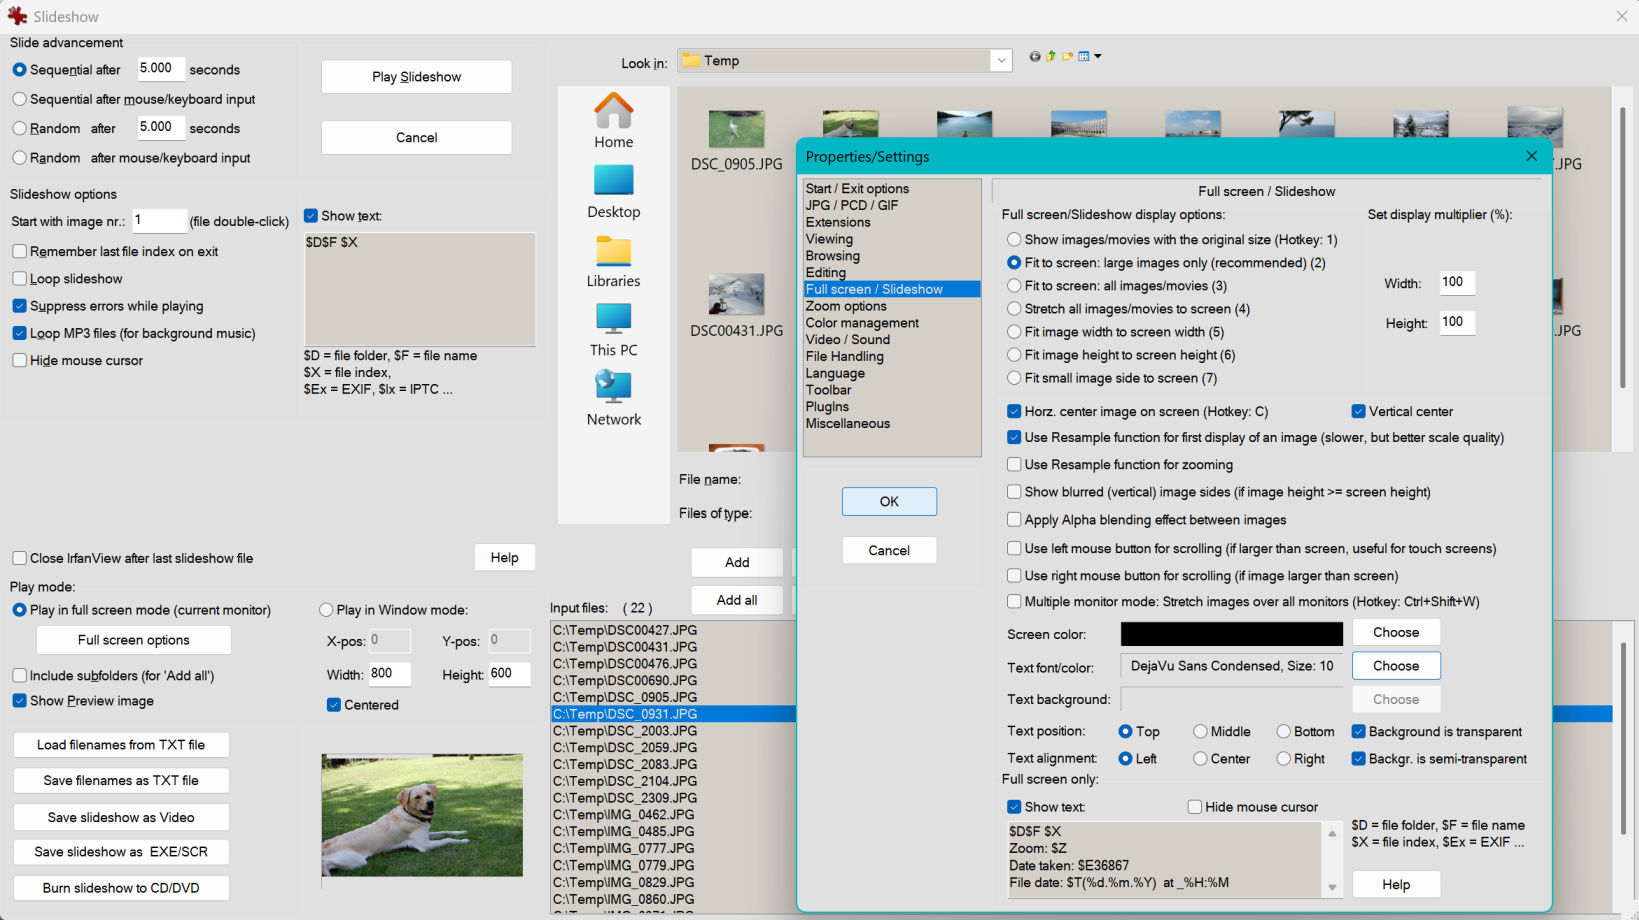Select Stretch all images/movies to screen option
The height and width of the screenshot is (920, 1639).
coord(1015,309)
